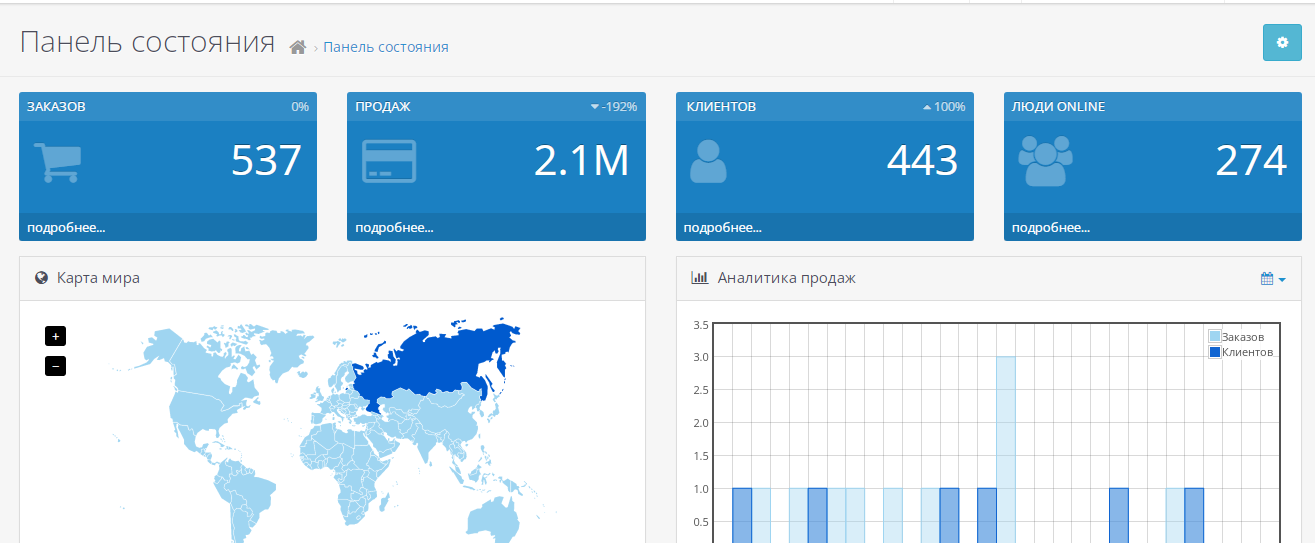Viewport: 1315px width, 543px height.
Task: Click the credit card icon in Продаж tile
Action: [x=389, y=161]
